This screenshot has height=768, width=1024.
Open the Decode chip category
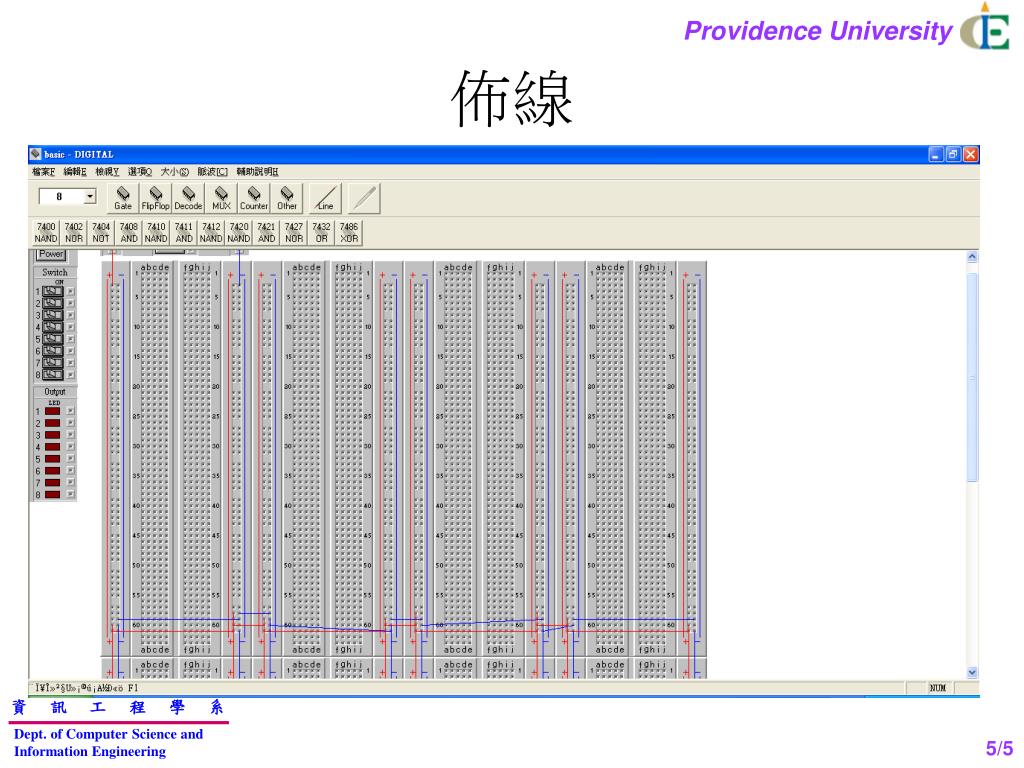[188, 198]
